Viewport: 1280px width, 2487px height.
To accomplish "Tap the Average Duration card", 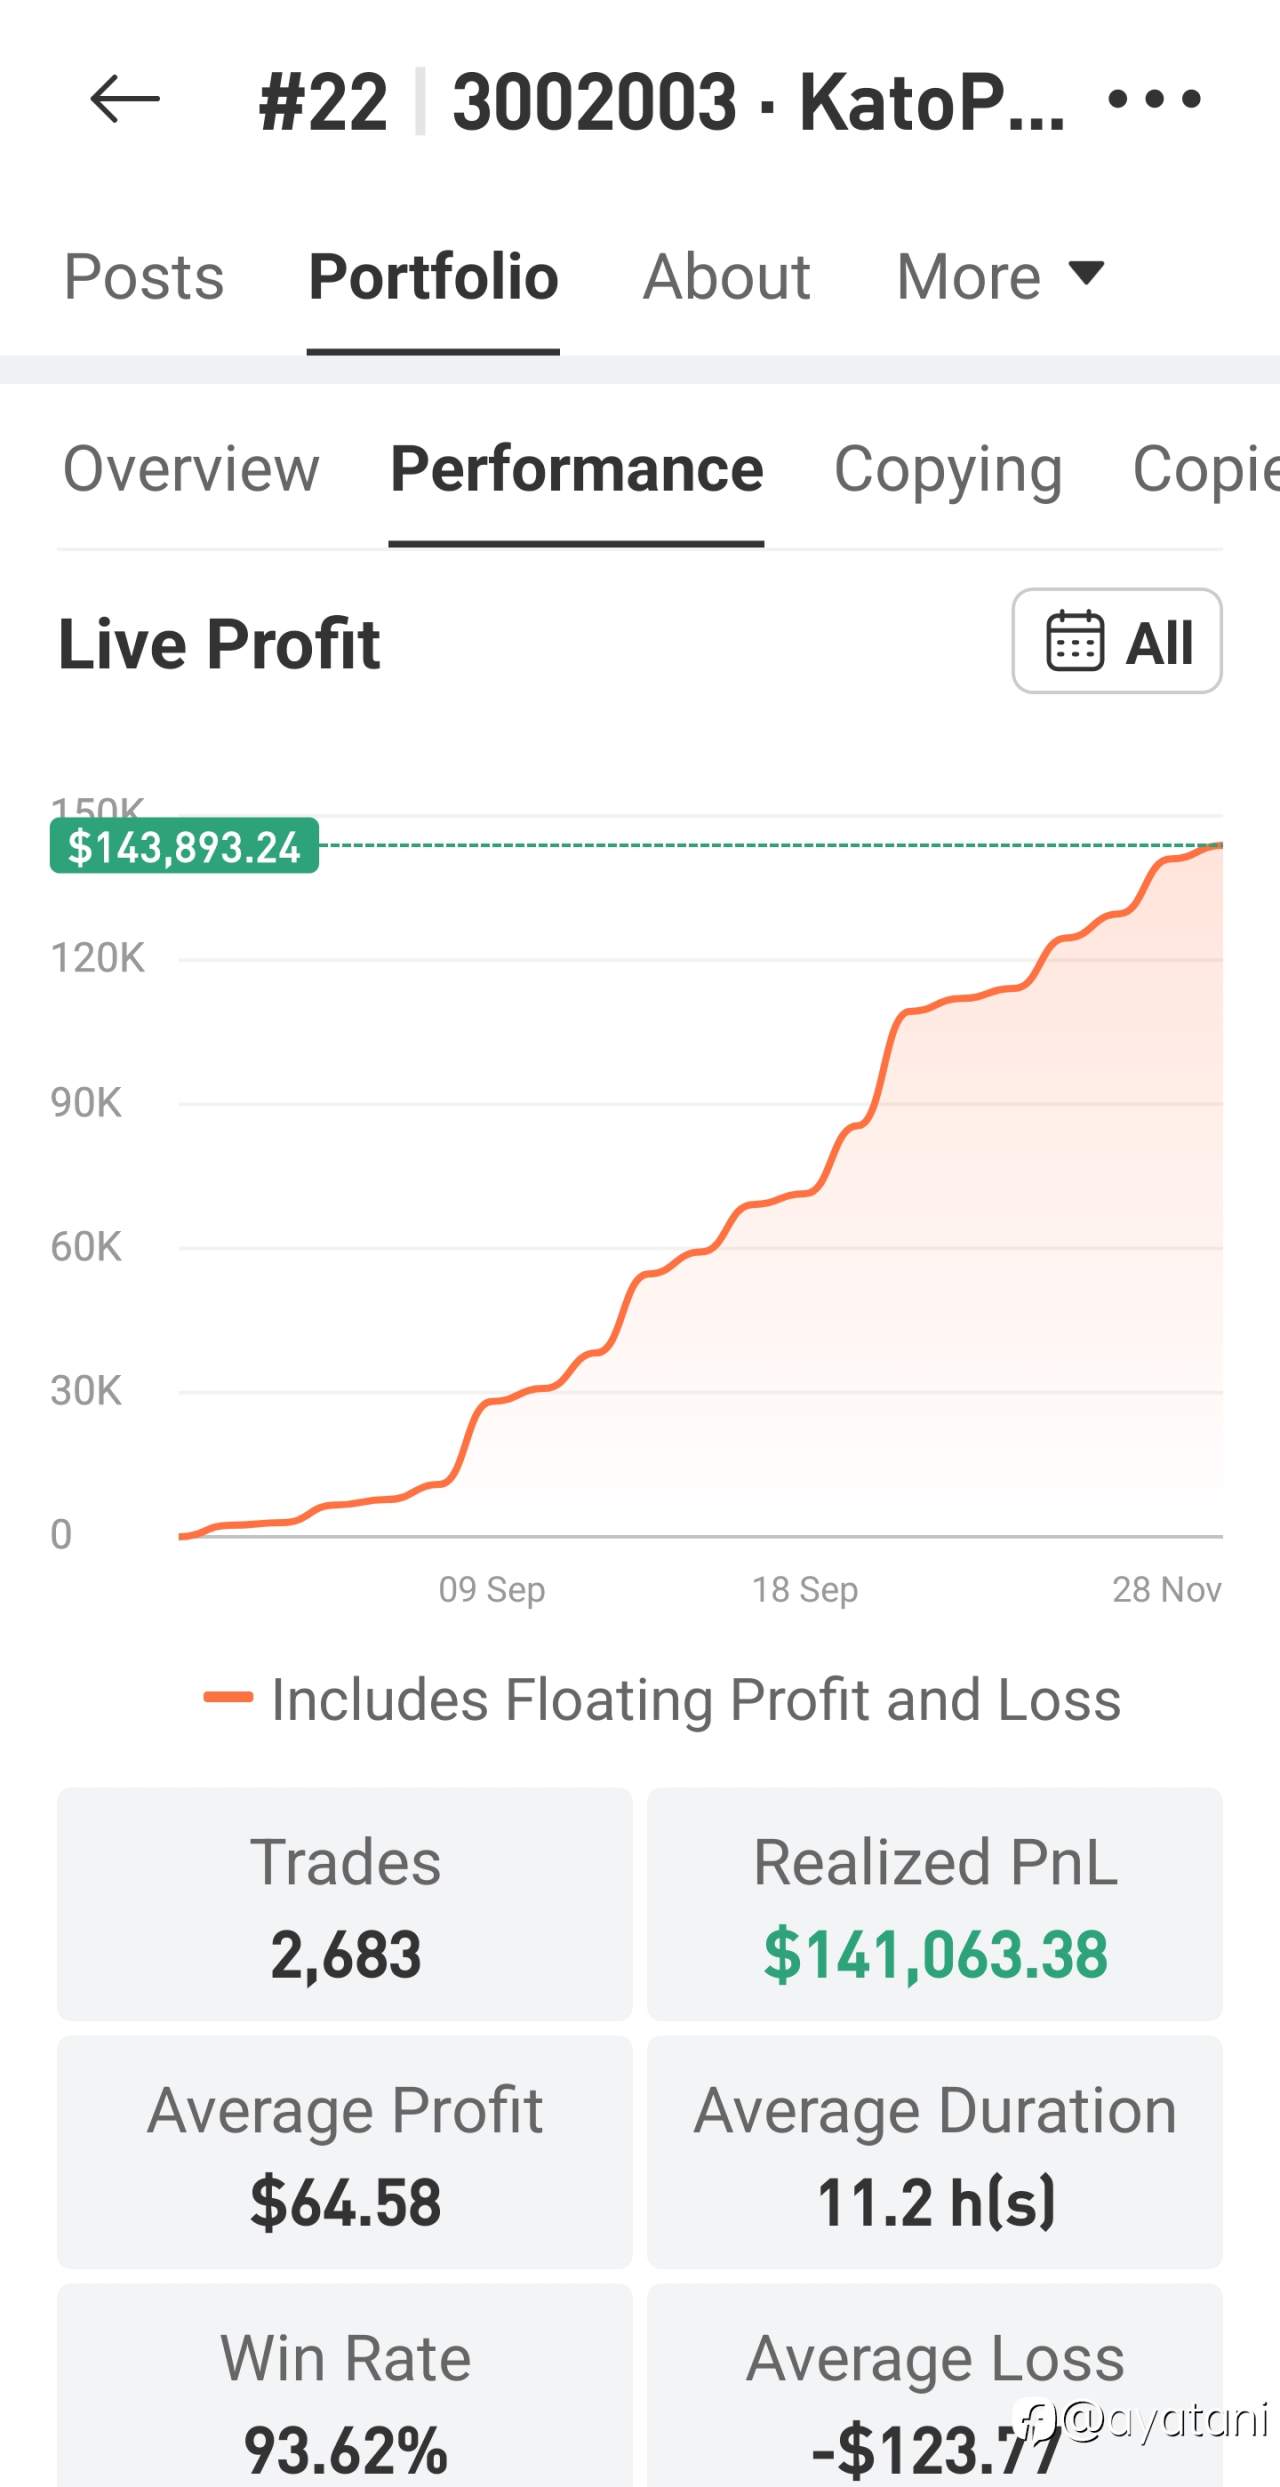I will coord(935,2152).
